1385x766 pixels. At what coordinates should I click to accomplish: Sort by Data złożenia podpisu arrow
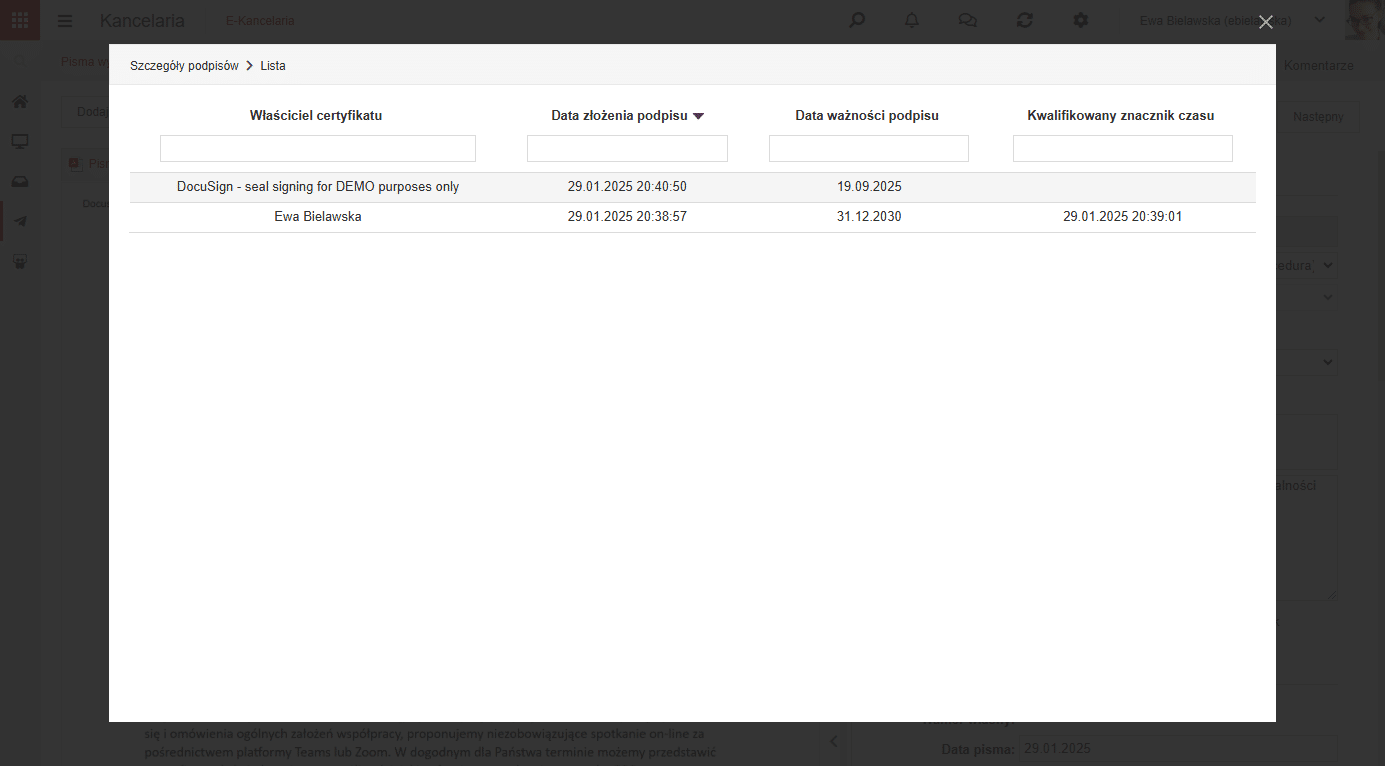click(x=698, y=116)
